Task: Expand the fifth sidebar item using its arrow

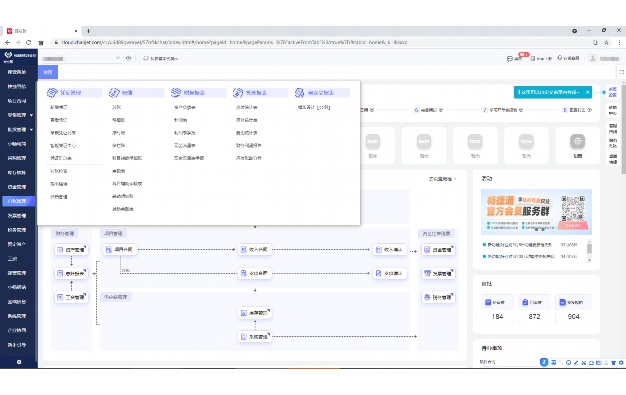Action: coord(31,130)
